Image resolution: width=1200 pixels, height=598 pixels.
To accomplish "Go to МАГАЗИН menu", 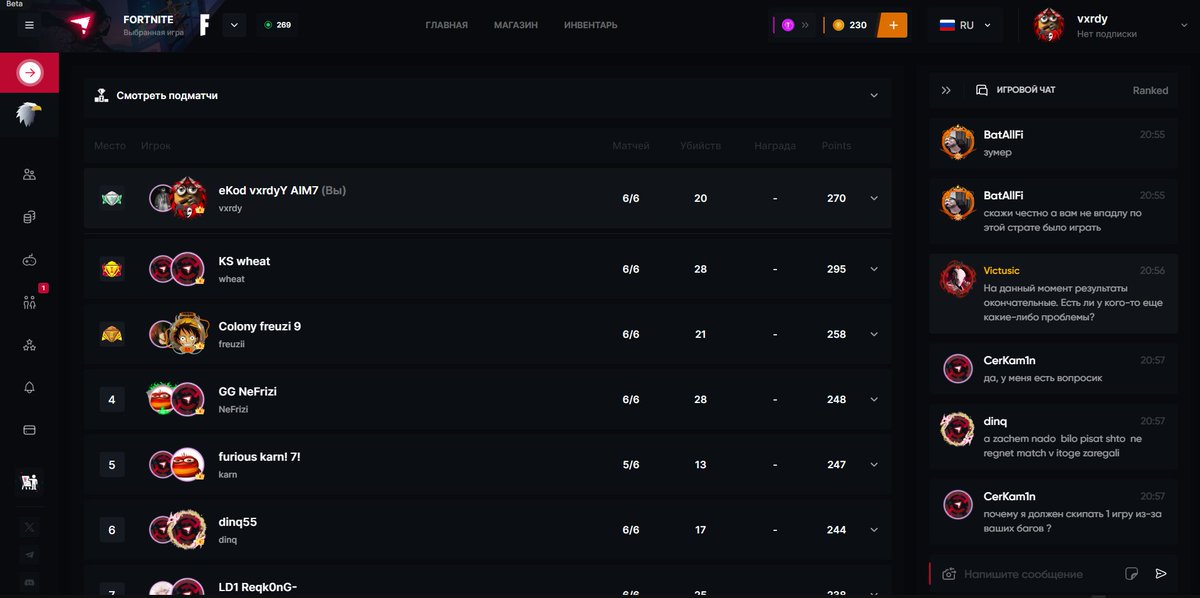I will tap(516, 25).
